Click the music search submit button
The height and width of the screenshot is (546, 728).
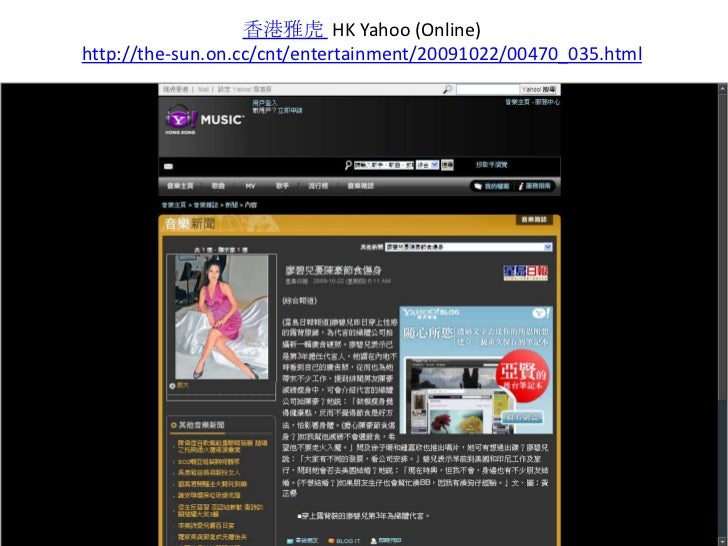447,165
